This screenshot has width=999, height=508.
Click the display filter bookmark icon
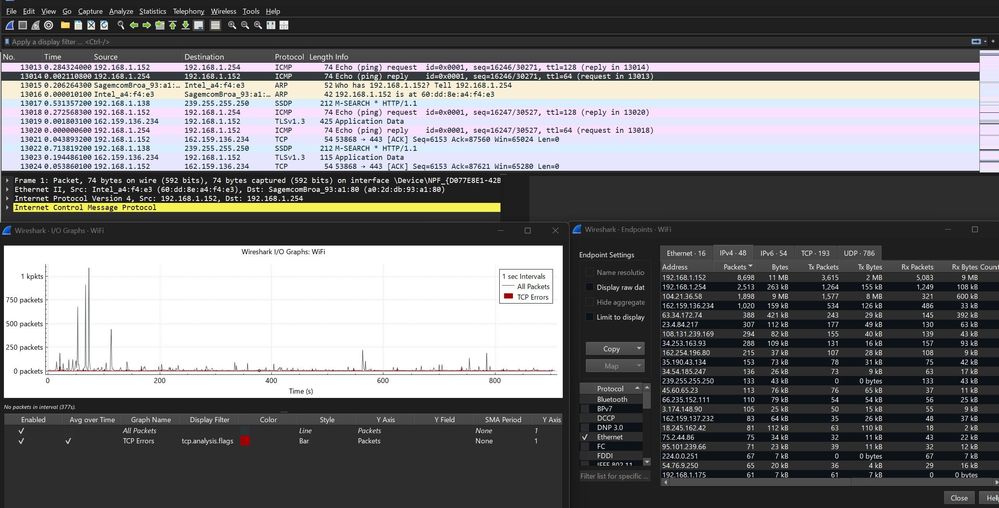[7, 41]
